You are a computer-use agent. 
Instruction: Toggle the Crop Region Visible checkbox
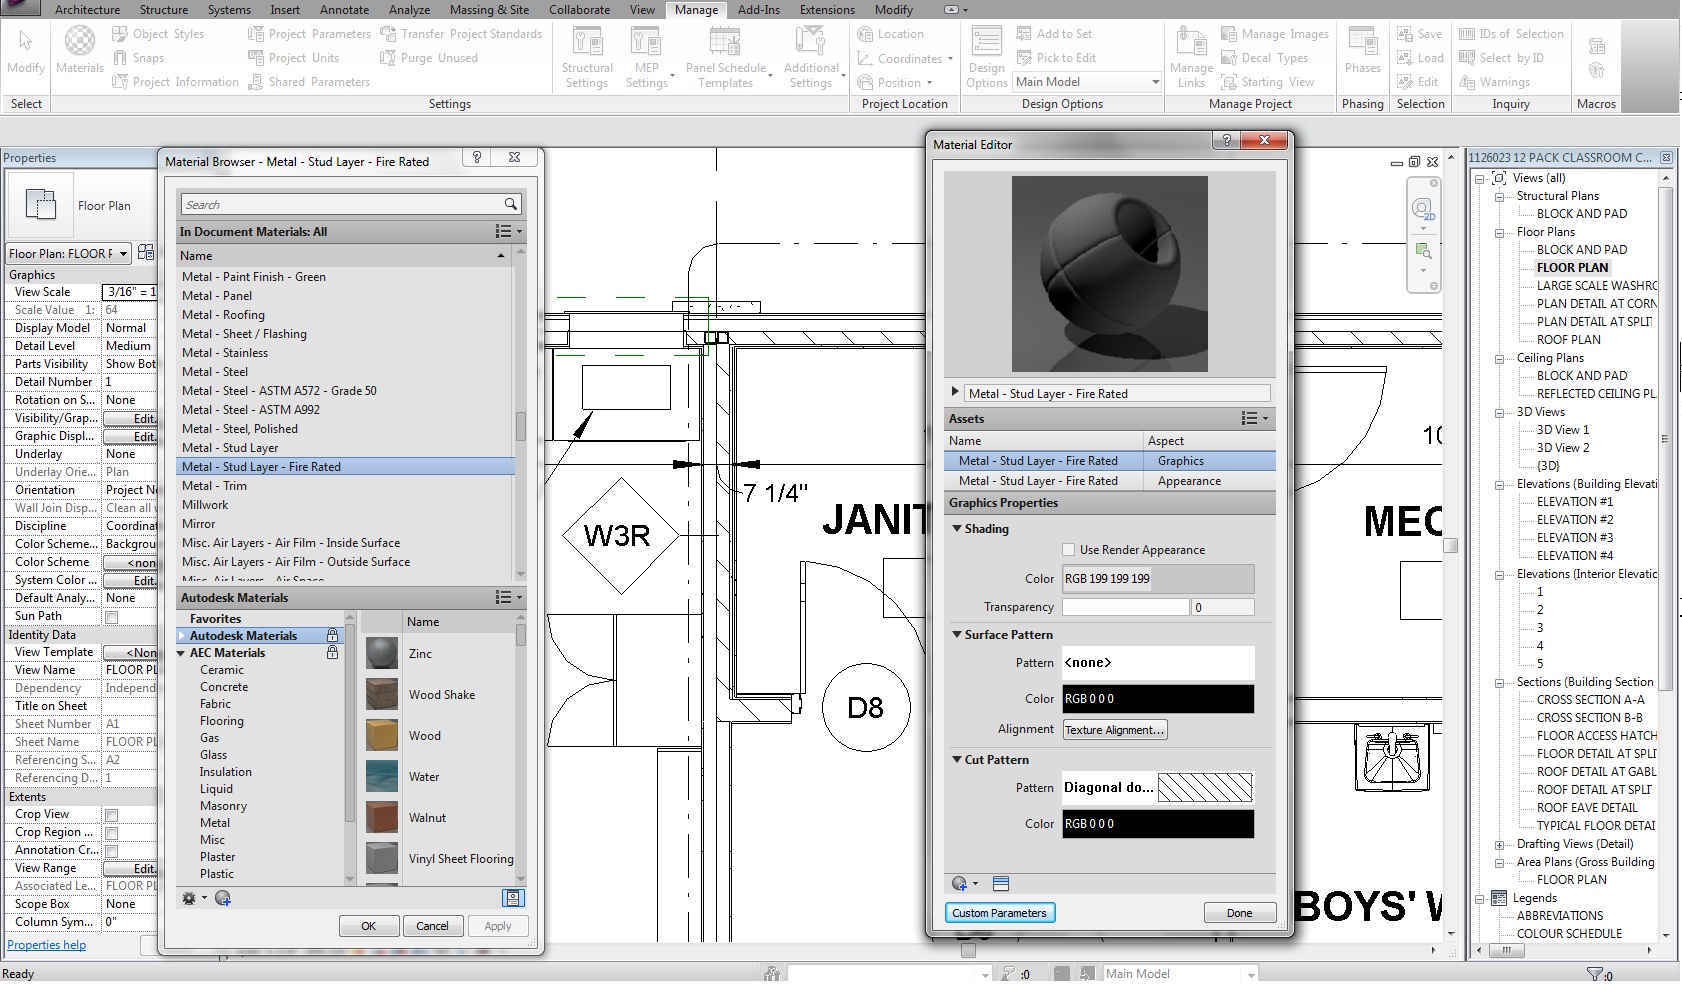click(x=112, y=833)
